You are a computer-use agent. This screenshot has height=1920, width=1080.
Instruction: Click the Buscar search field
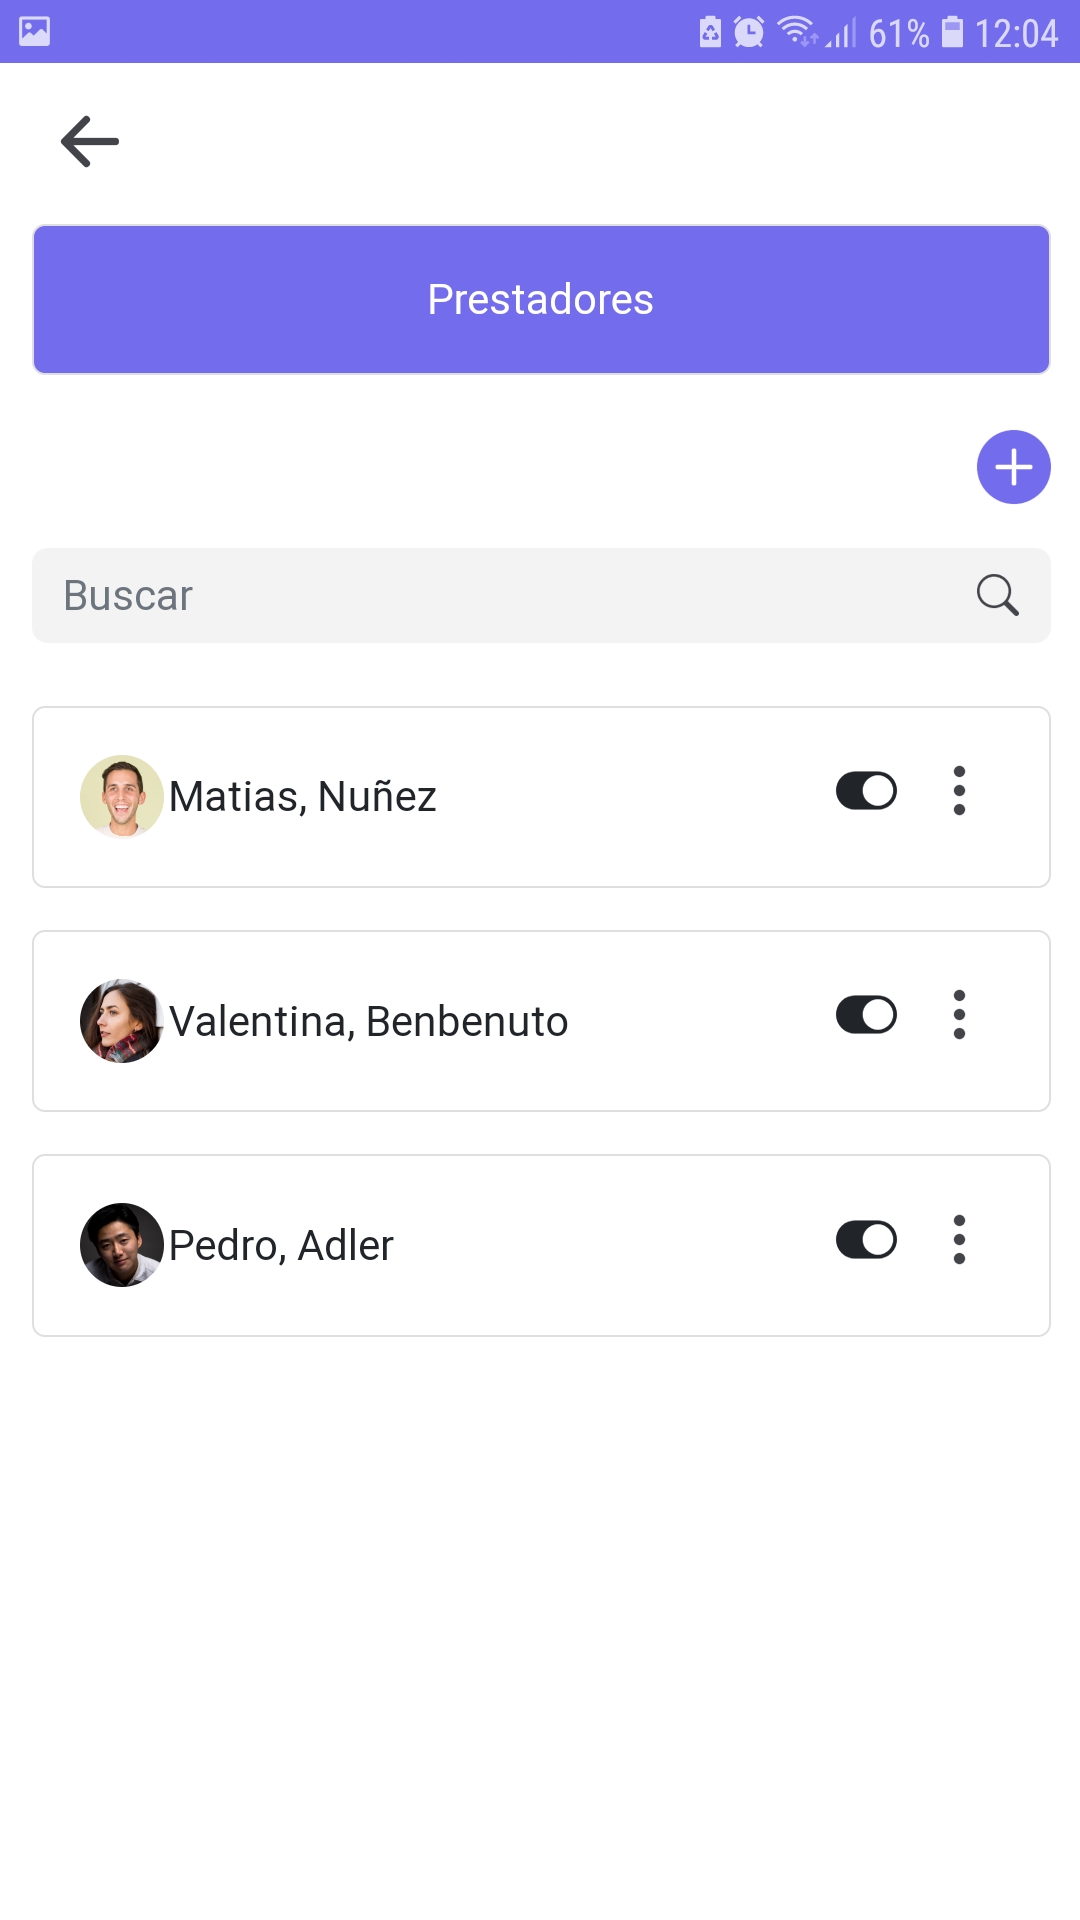(500, 595)
